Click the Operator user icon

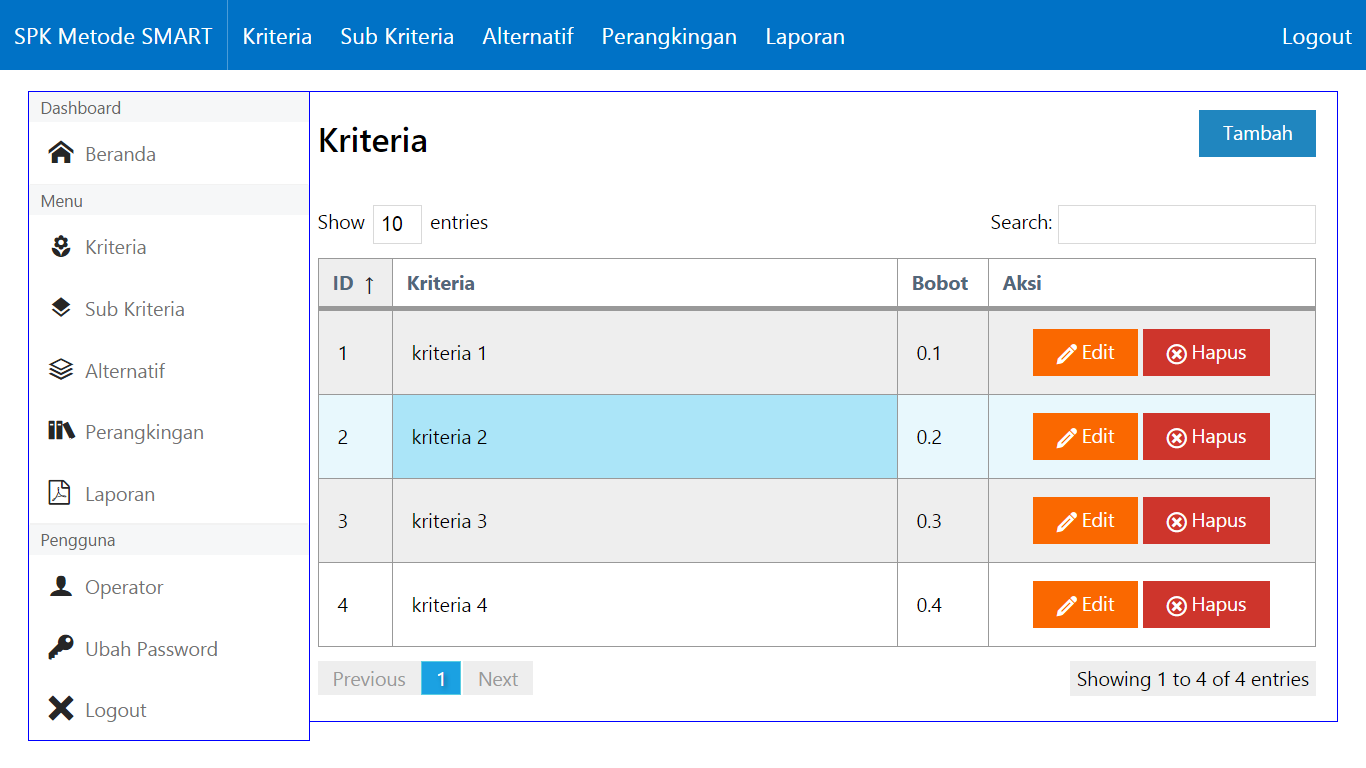click(x=61, y=586)
